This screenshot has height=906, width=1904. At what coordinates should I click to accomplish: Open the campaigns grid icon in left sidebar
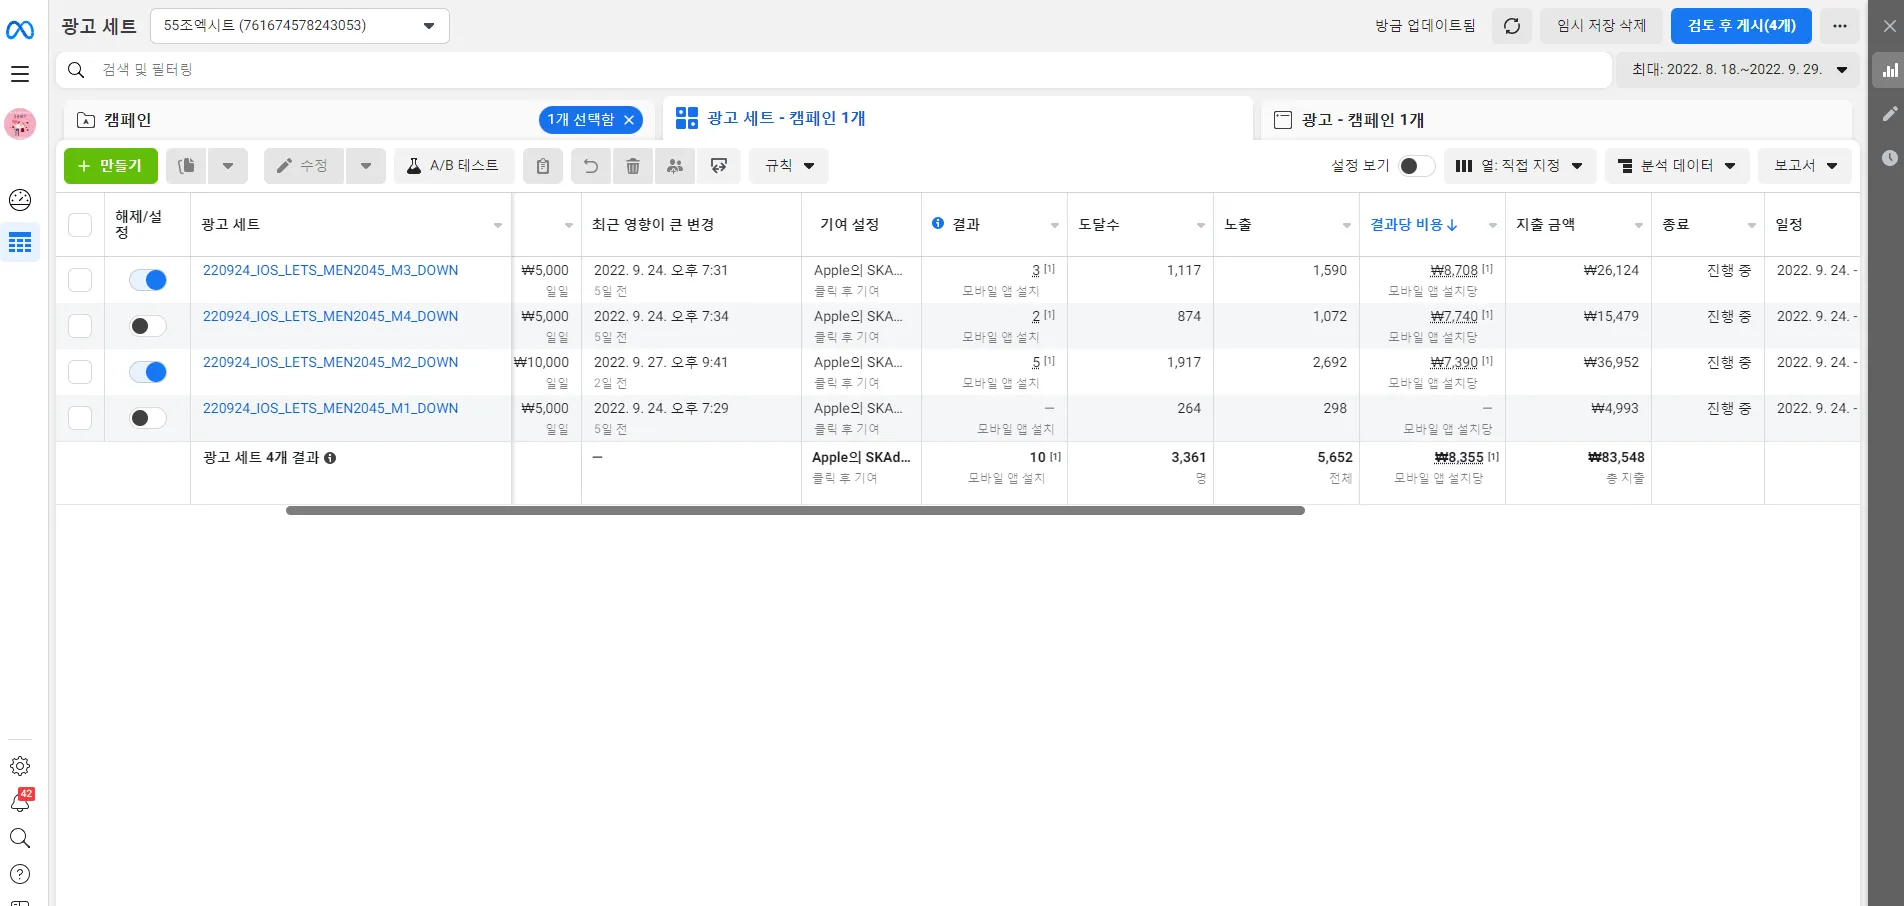[x=20, y=242]
